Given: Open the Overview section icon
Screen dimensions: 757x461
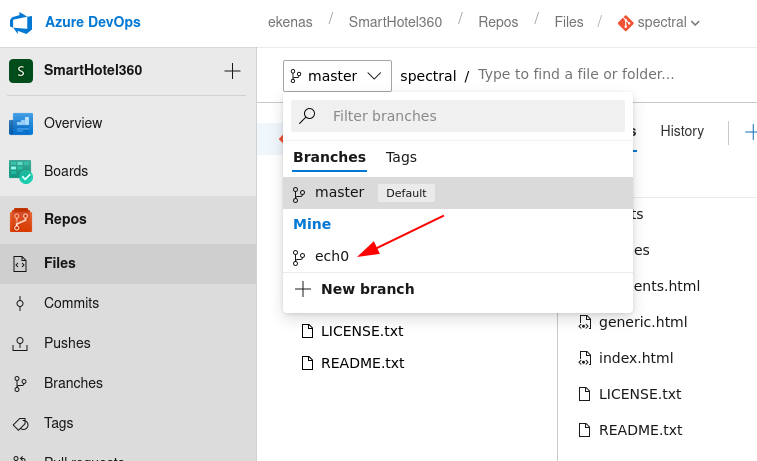Looking at the screenshot, I should (21, 124).
